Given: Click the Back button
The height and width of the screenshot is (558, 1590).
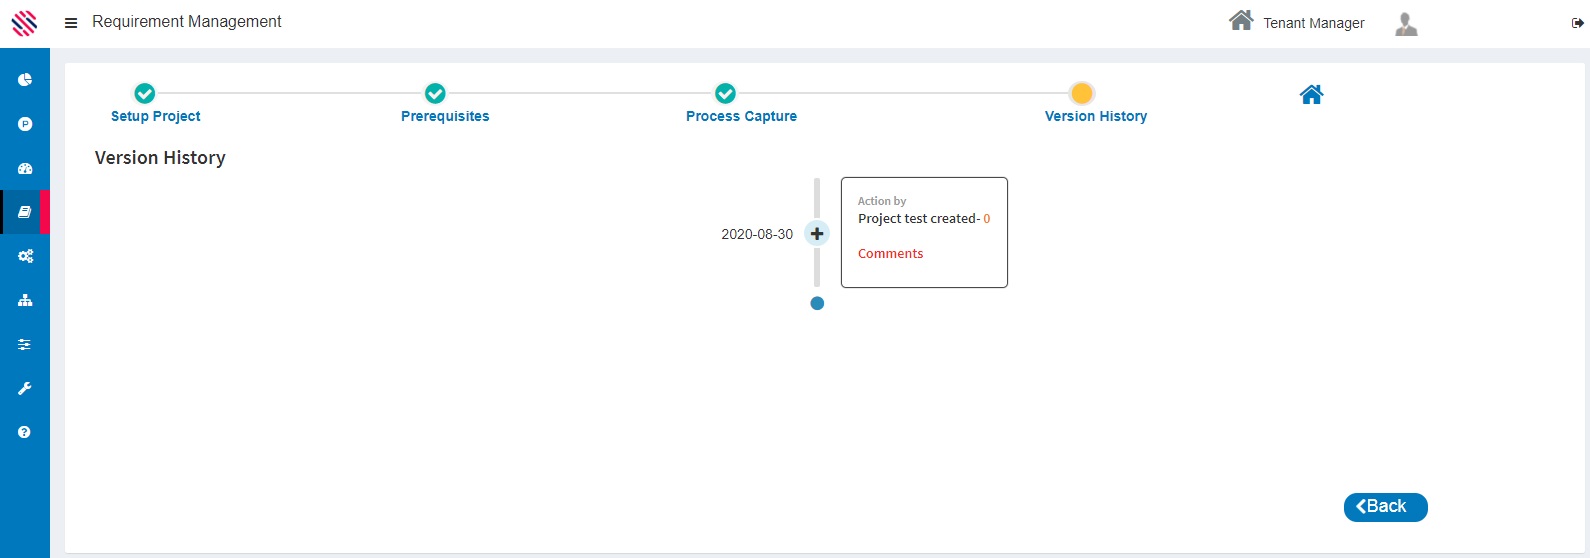Looking at the screenshot, I should (1385, 507).
